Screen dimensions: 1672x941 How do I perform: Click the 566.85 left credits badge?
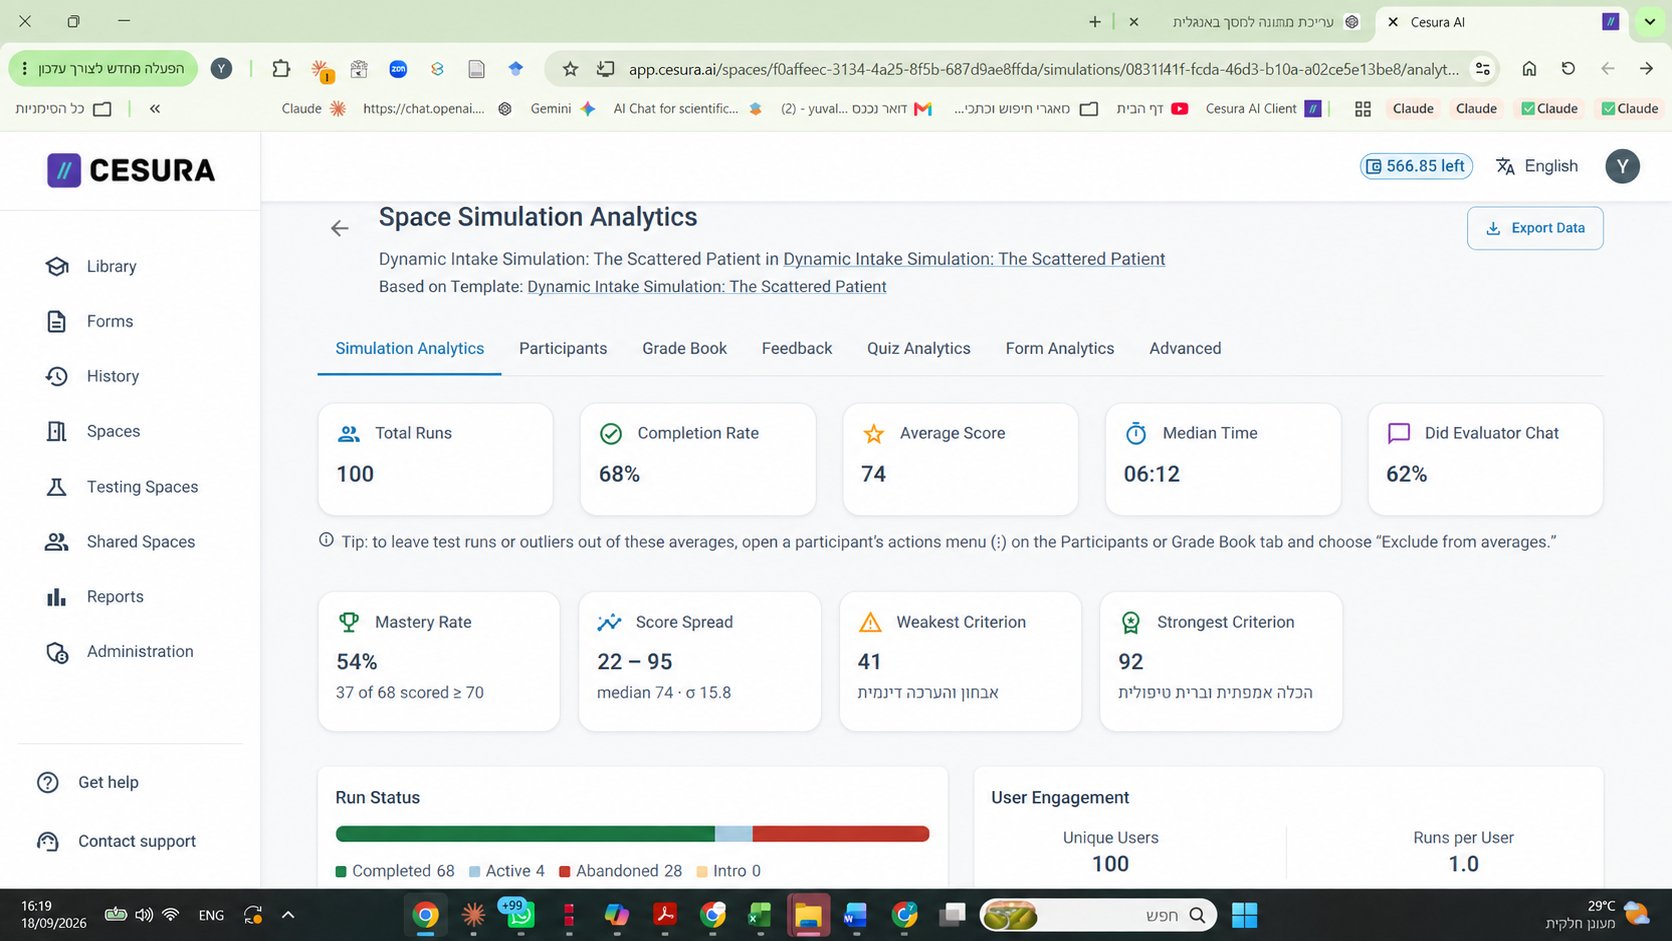pyautogui.click(x=1416, y=166)
